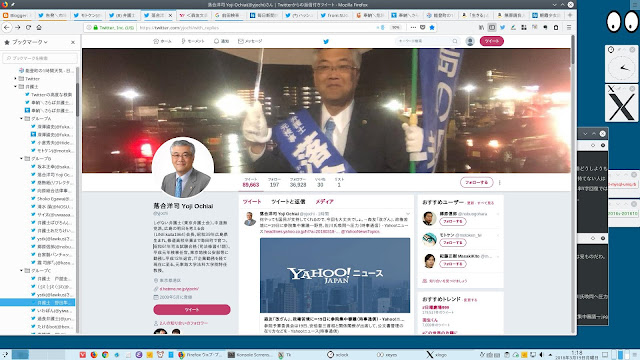Screen dimensions: 640x360
Task: Open a new tab with the plus button
Action: pos(570,15)
